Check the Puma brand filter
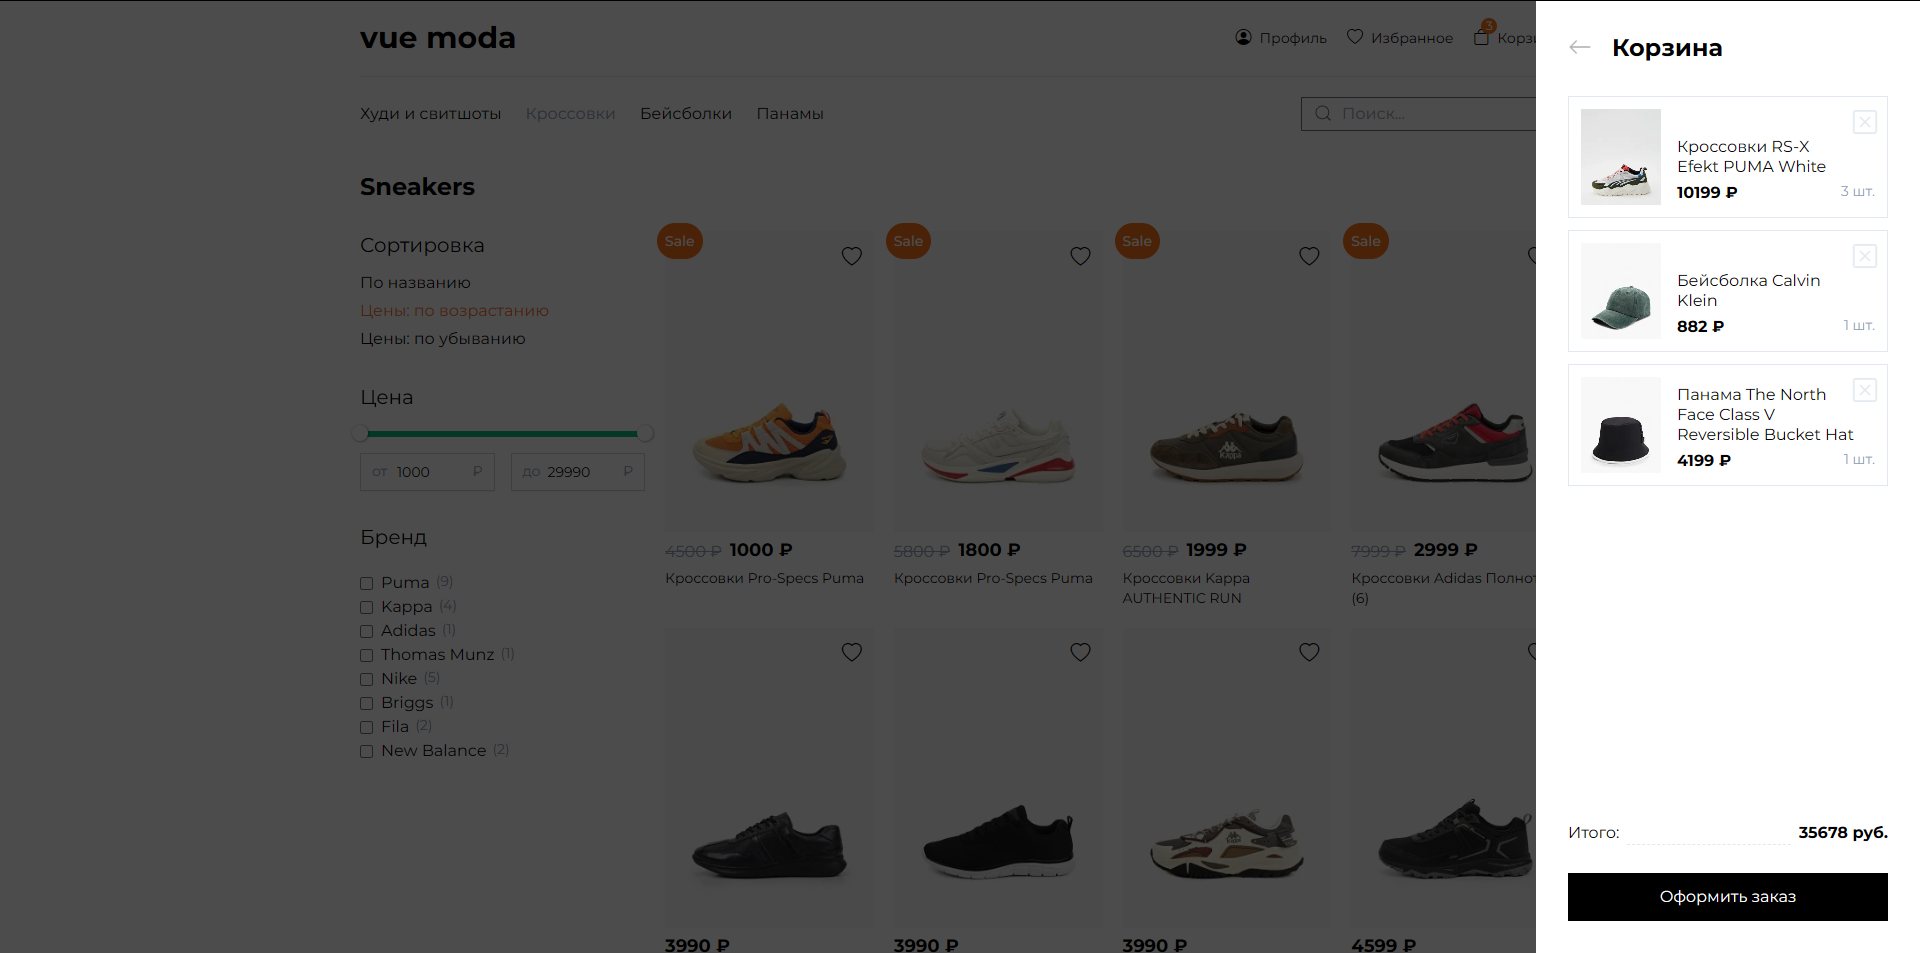Image resolution: width=1920 pixels, height=953 pixels. 367,583
